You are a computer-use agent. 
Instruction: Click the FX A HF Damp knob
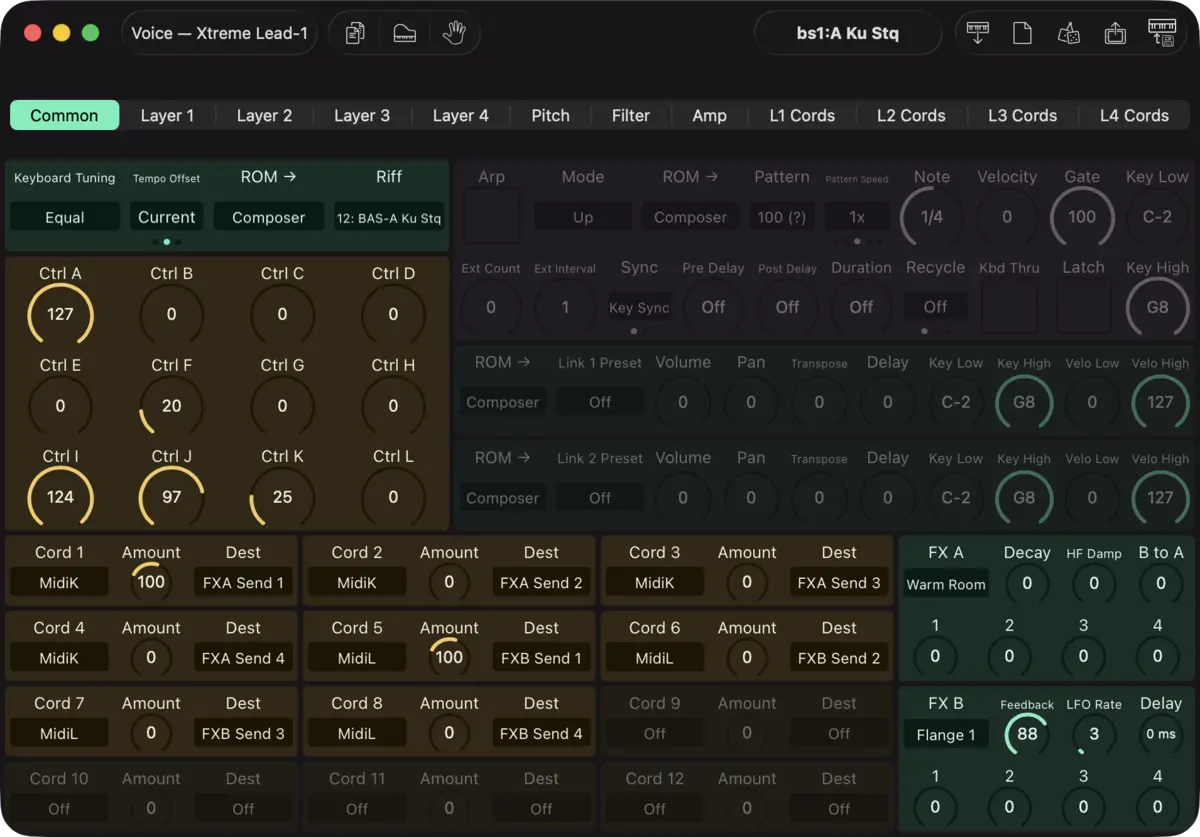click(x=1094, y=583)
